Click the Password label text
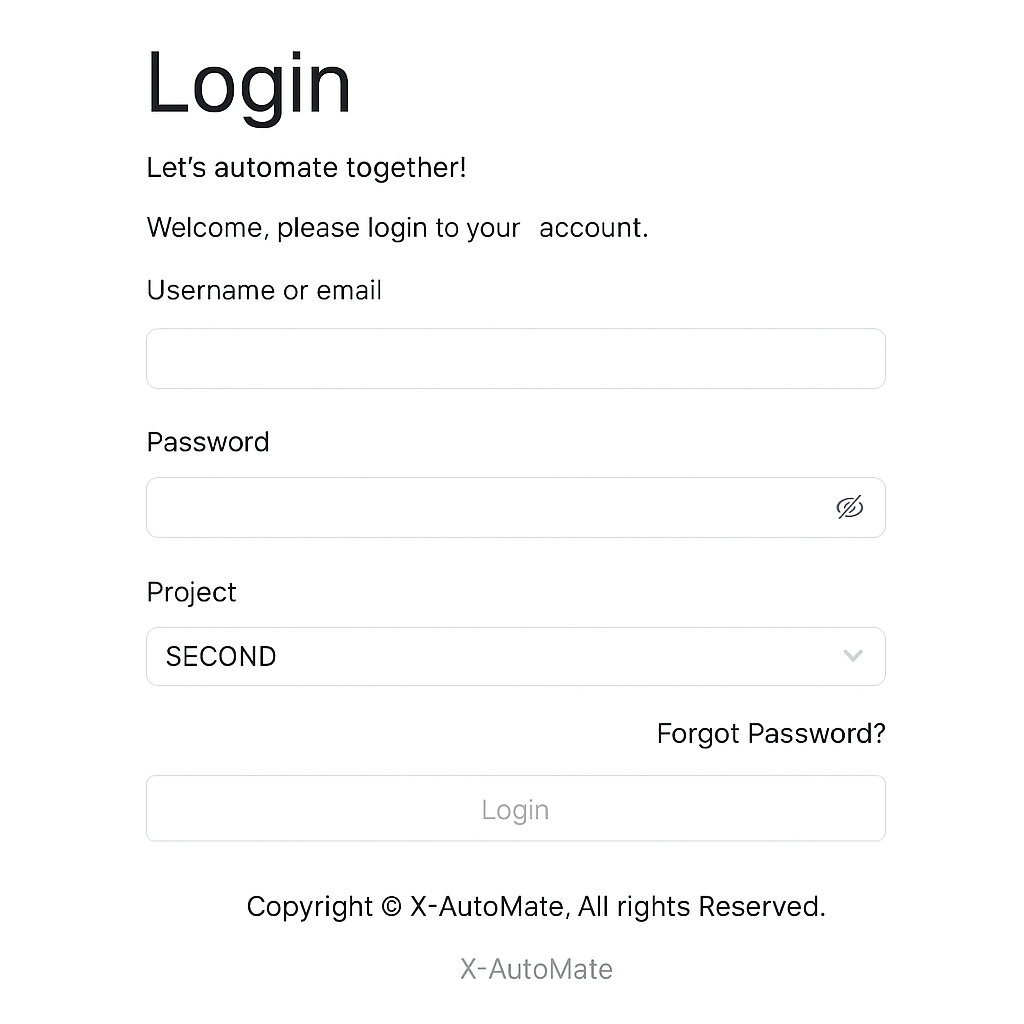1024x1024 pixels. (x=208, y=442)
